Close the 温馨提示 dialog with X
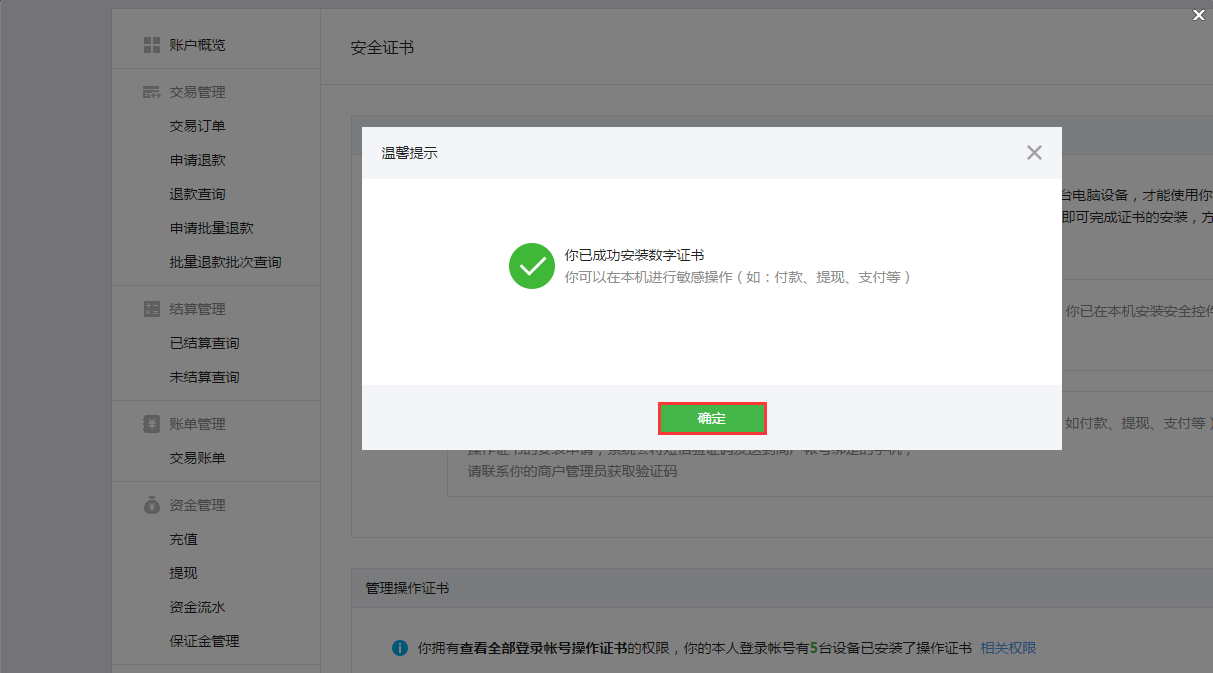This screenshot has height=673, width=1213. point(1034,153)
